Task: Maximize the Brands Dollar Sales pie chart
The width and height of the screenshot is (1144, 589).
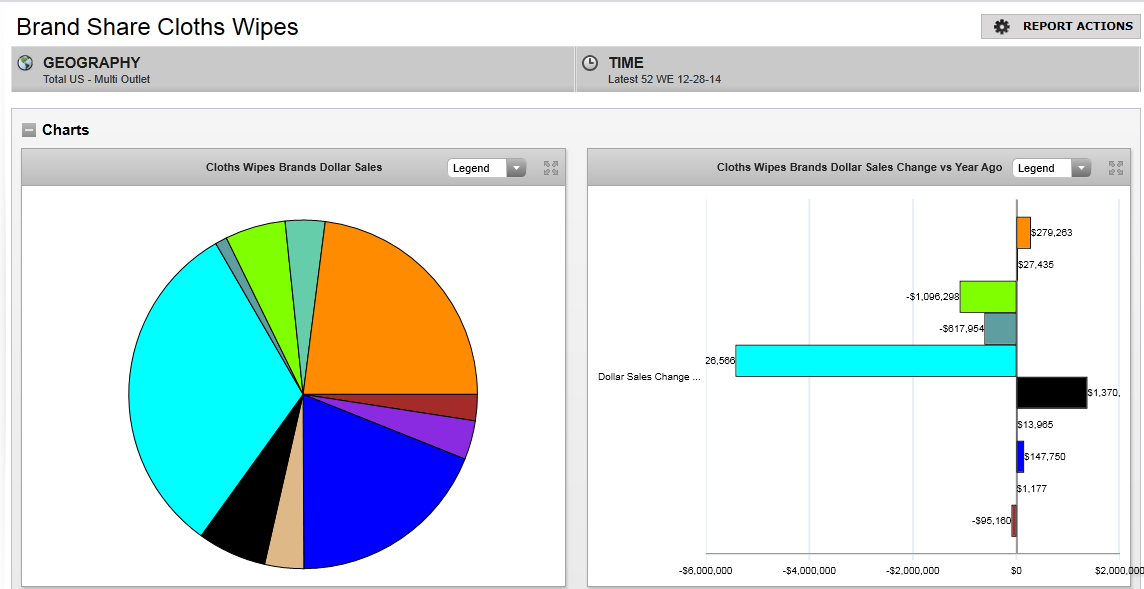Action: pos(551,168)
